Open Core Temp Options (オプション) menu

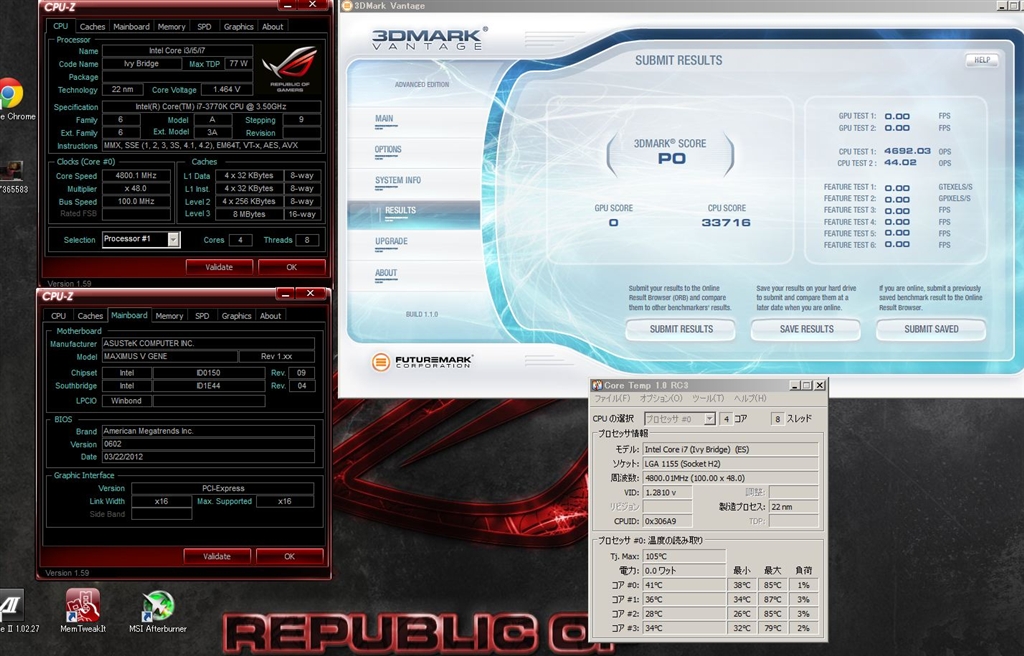661,399
